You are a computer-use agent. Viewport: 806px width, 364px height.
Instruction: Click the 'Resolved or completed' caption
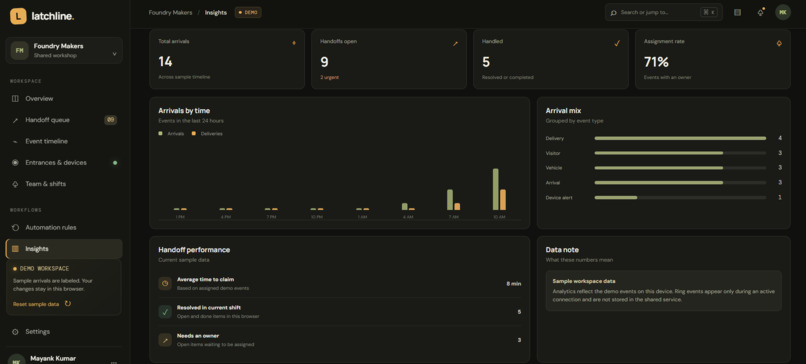(508, 78)
